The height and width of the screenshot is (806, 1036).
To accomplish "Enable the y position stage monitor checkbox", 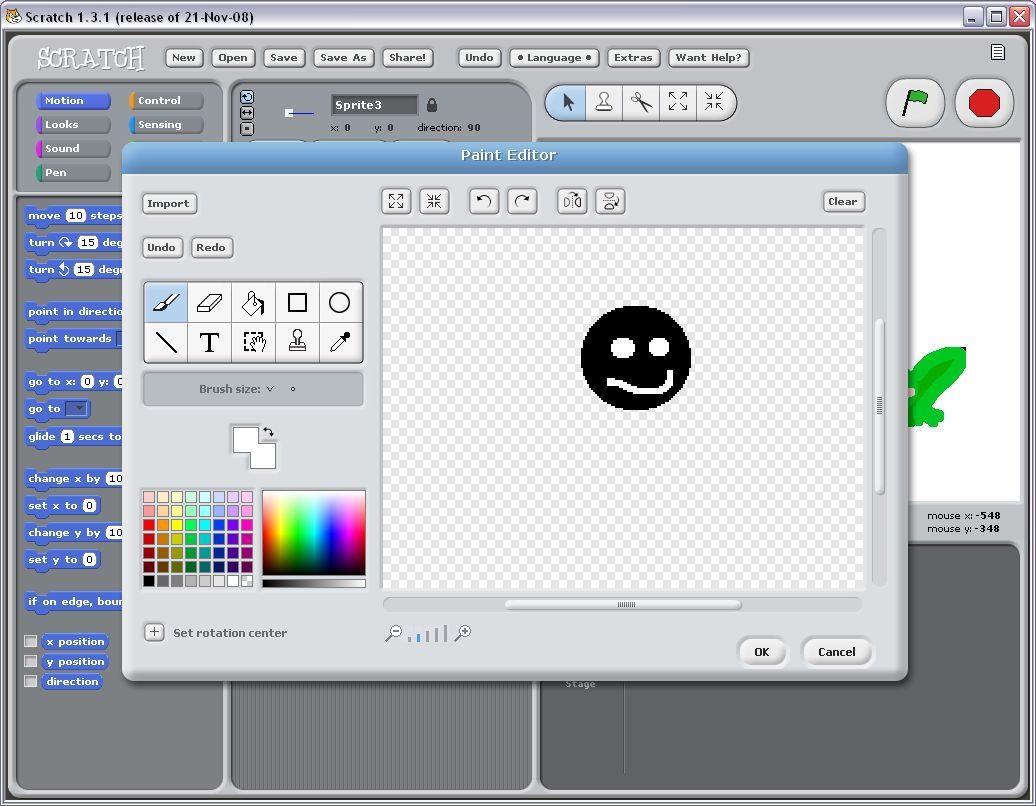I will 31,661.
